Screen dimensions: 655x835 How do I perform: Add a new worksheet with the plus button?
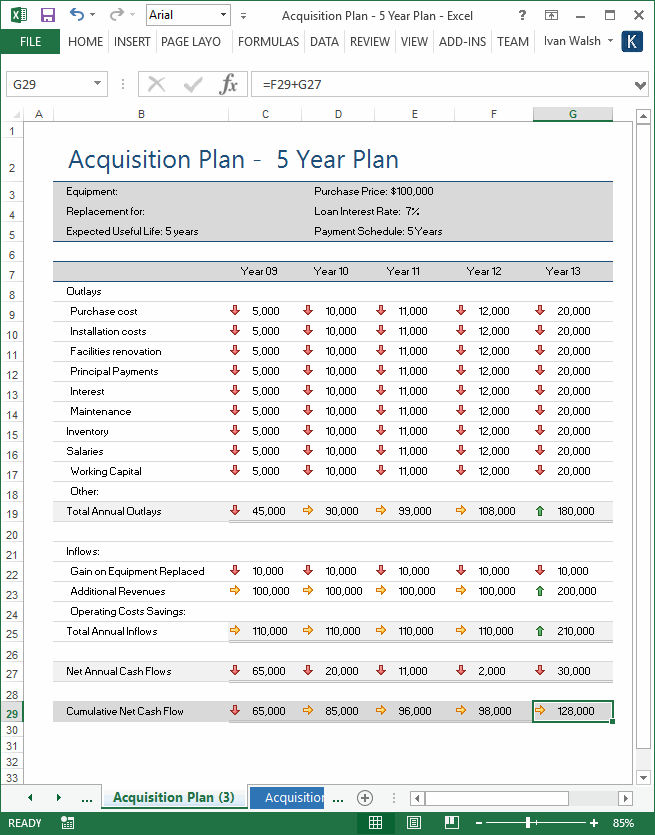pyautogui.click(x=365, y=797)
